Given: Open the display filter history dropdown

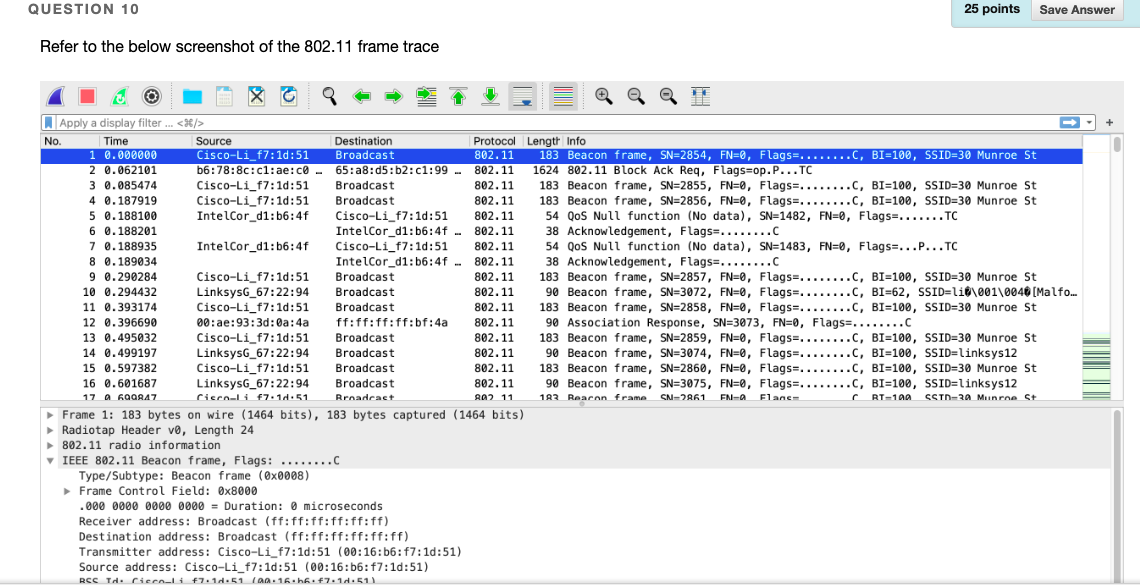Looking at the screenshot, I should point(1089,123).
